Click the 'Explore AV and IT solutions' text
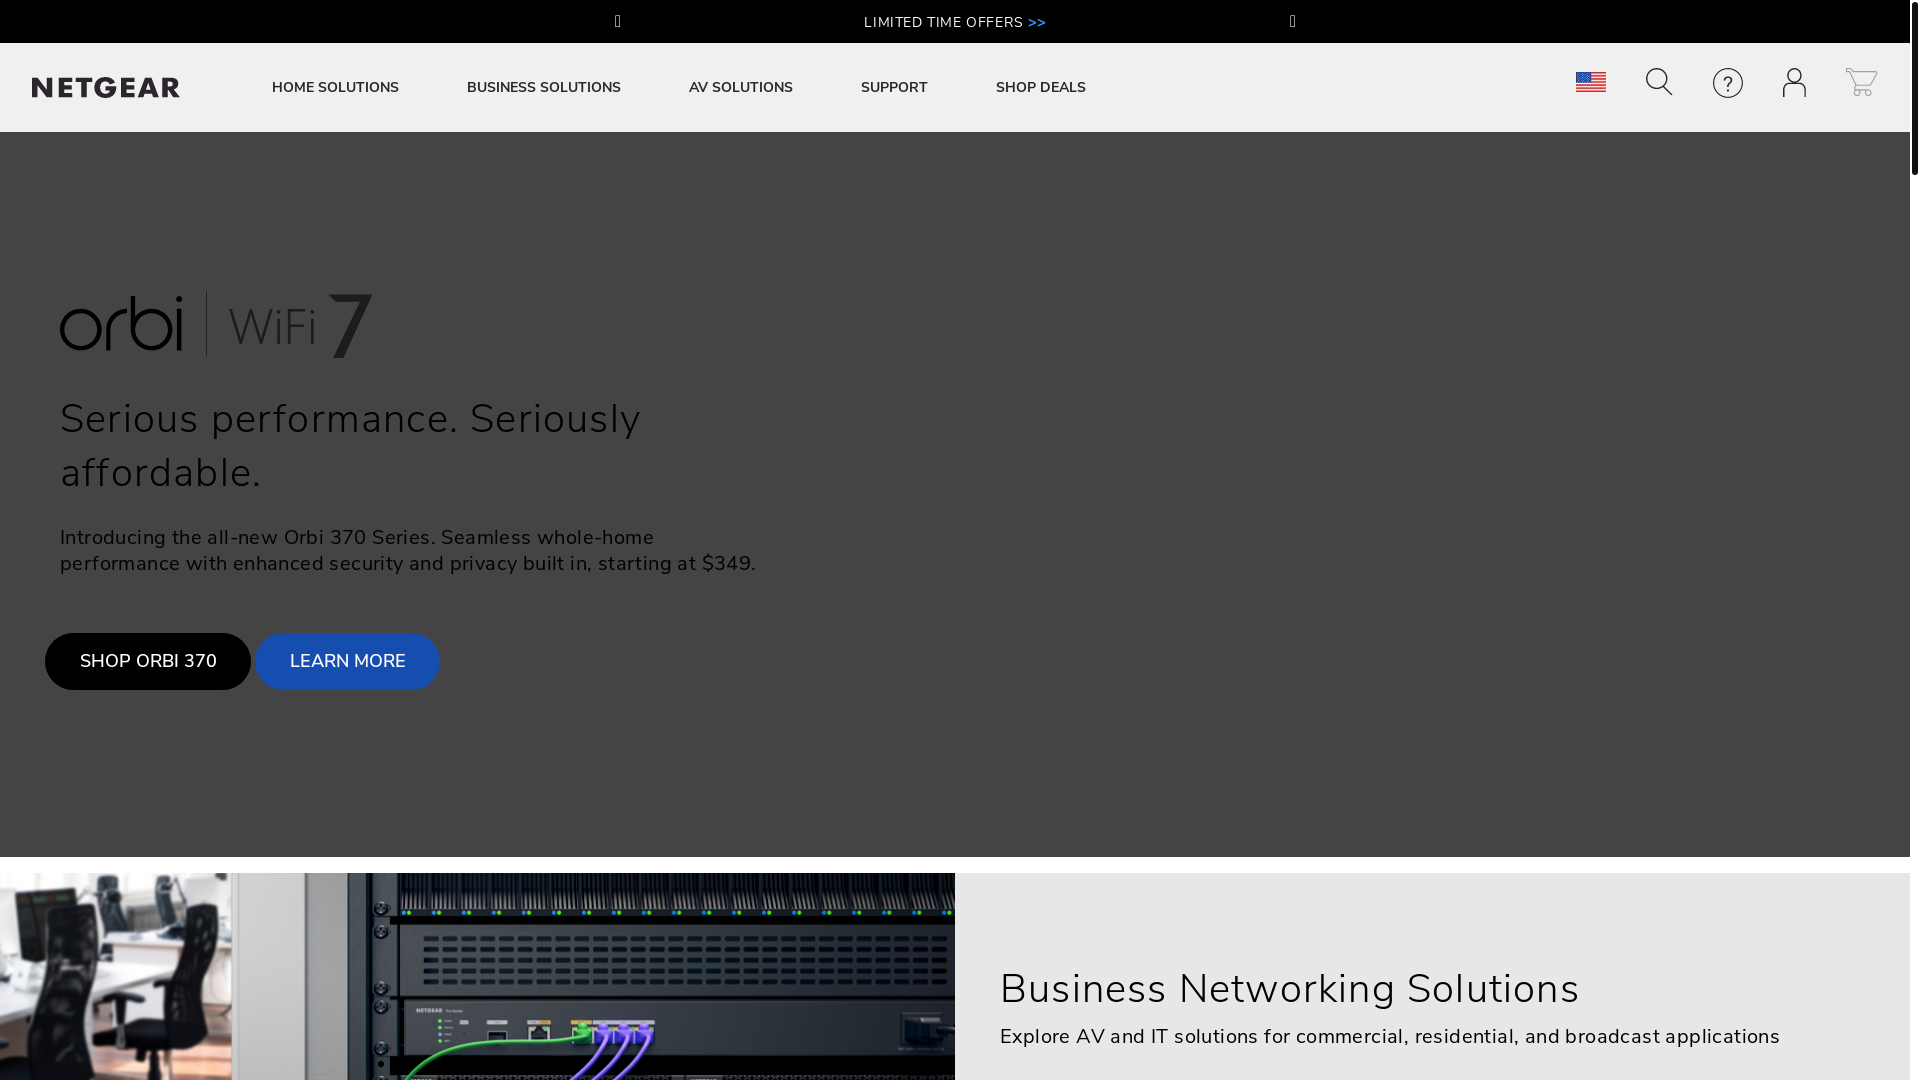This screenshot has height=1080, width=1920. (1390, 1037)
